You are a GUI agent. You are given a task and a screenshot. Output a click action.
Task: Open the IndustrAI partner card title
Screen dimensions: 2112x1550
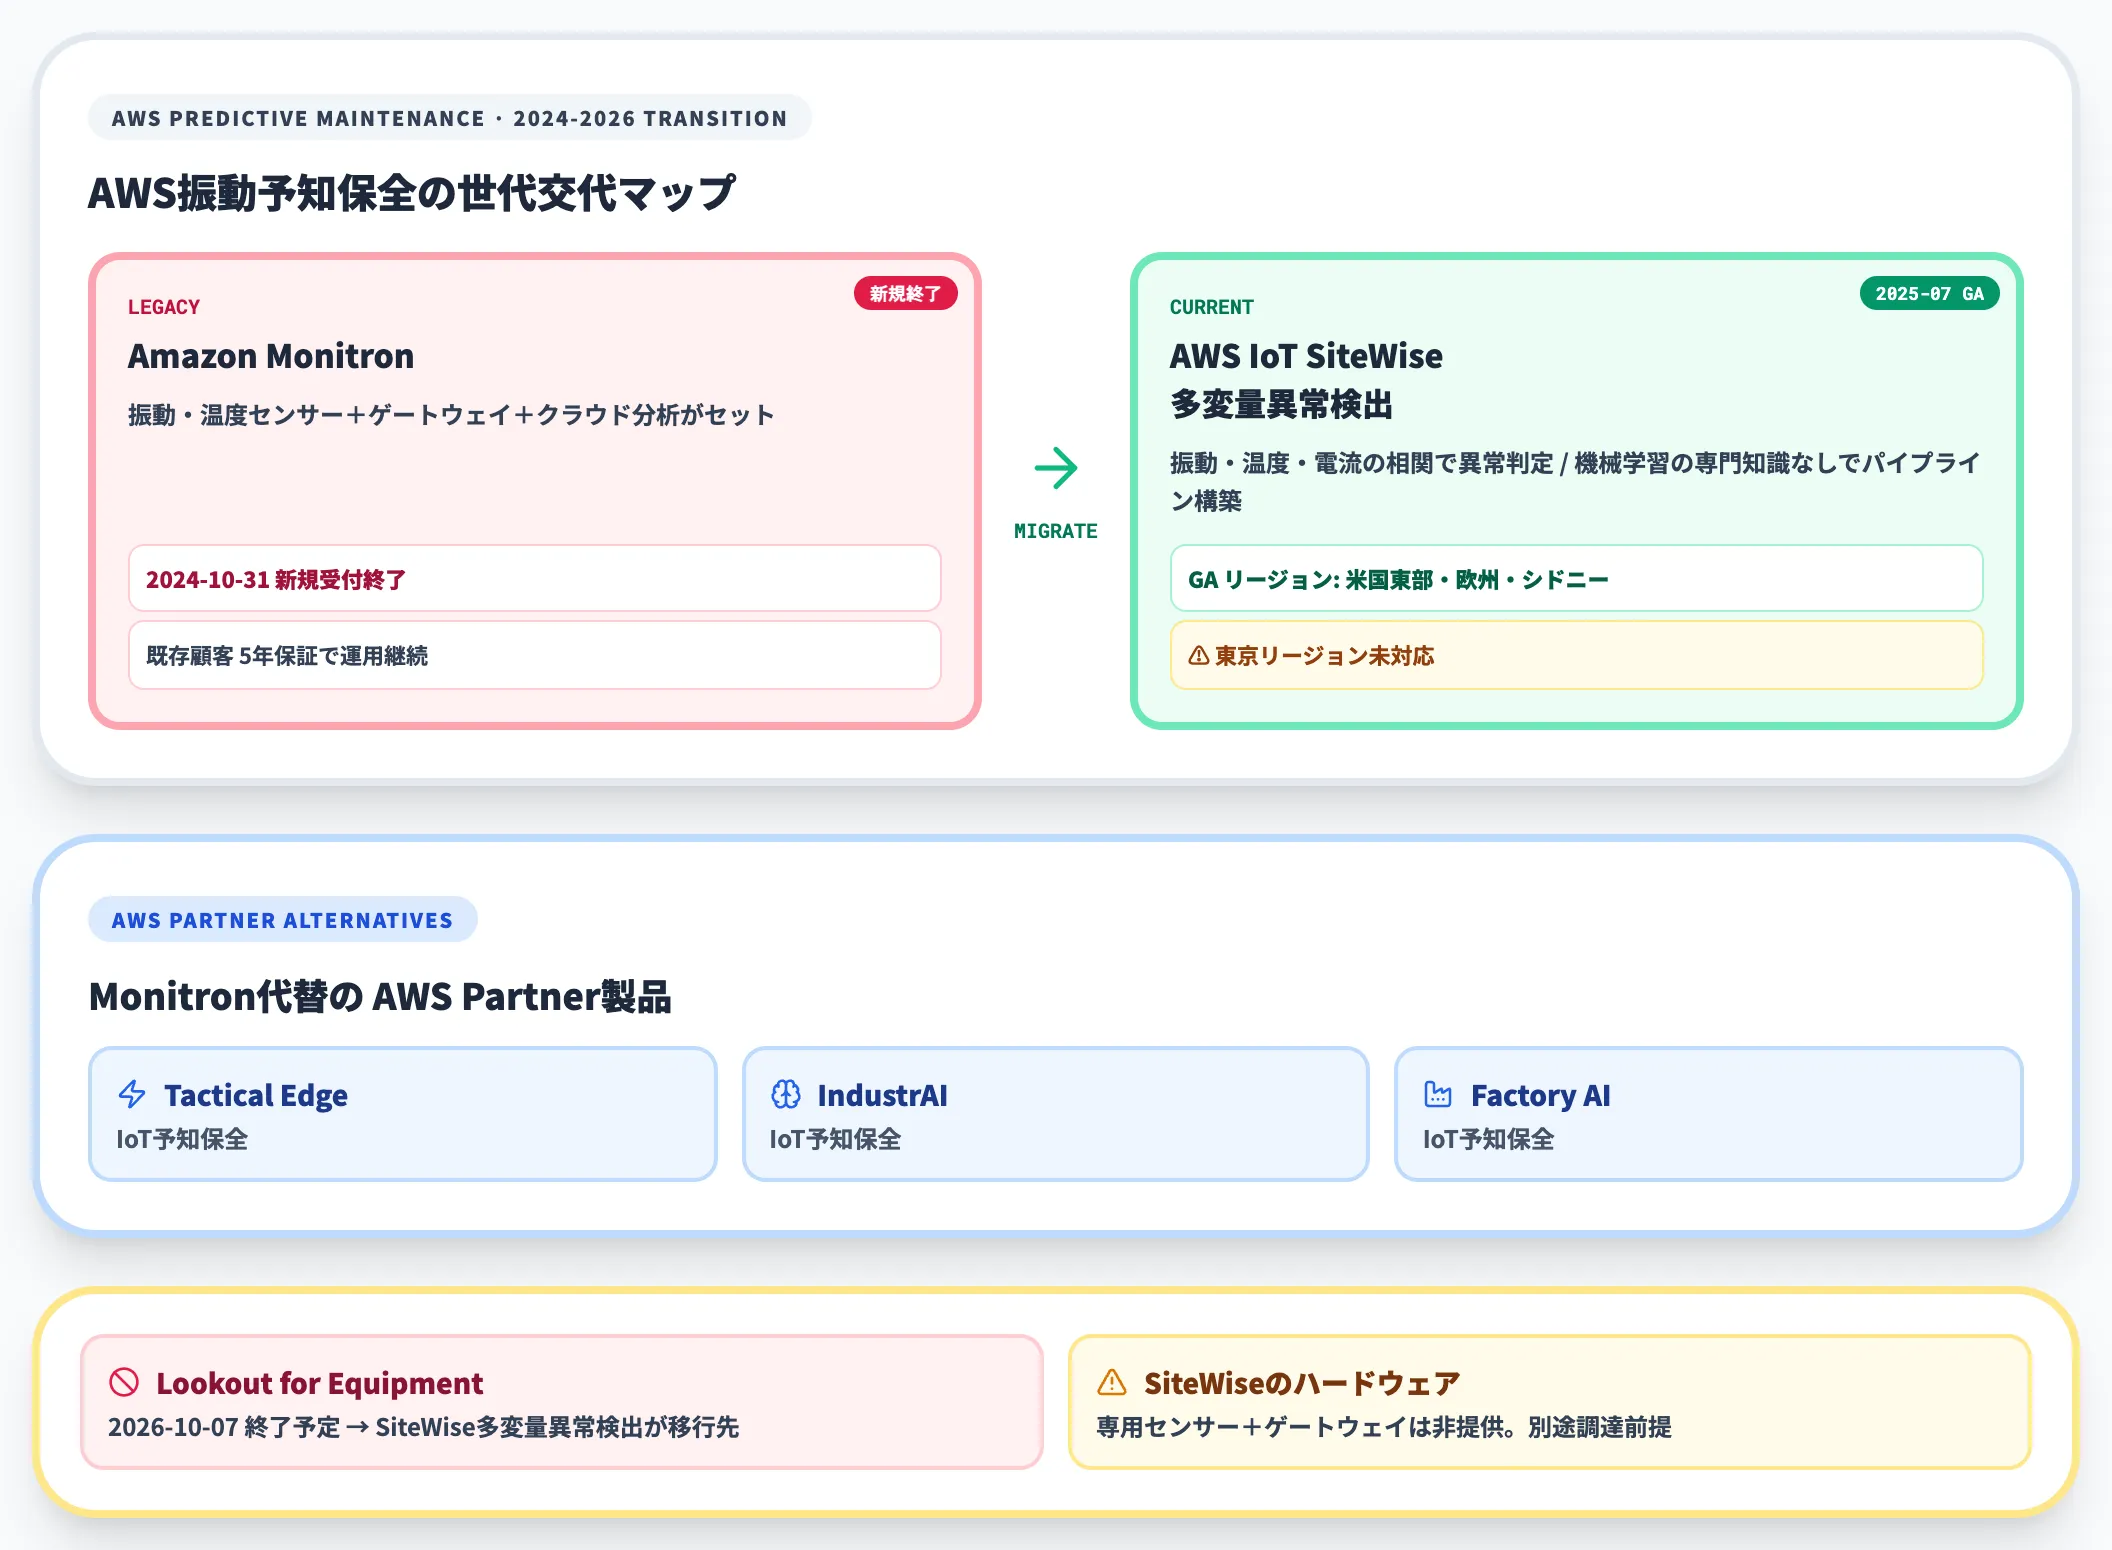[x=882, y=1095]
